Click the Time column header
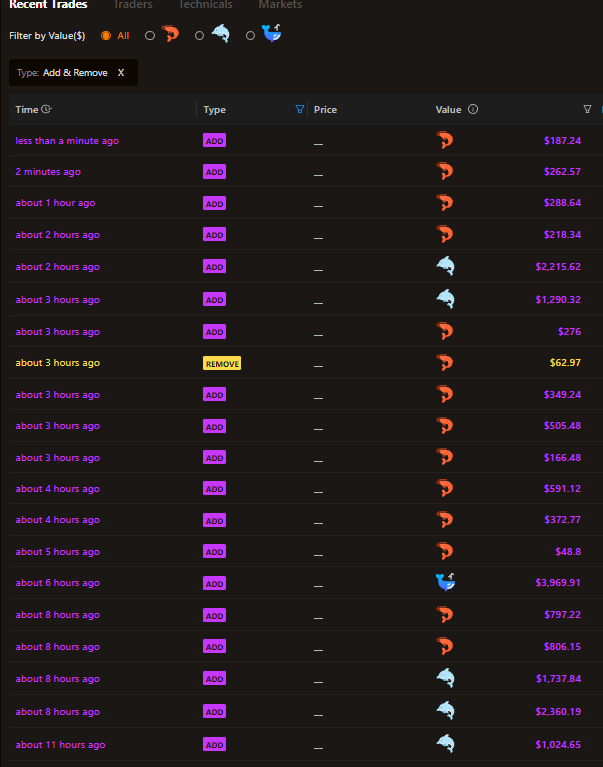 coord(26,110)
